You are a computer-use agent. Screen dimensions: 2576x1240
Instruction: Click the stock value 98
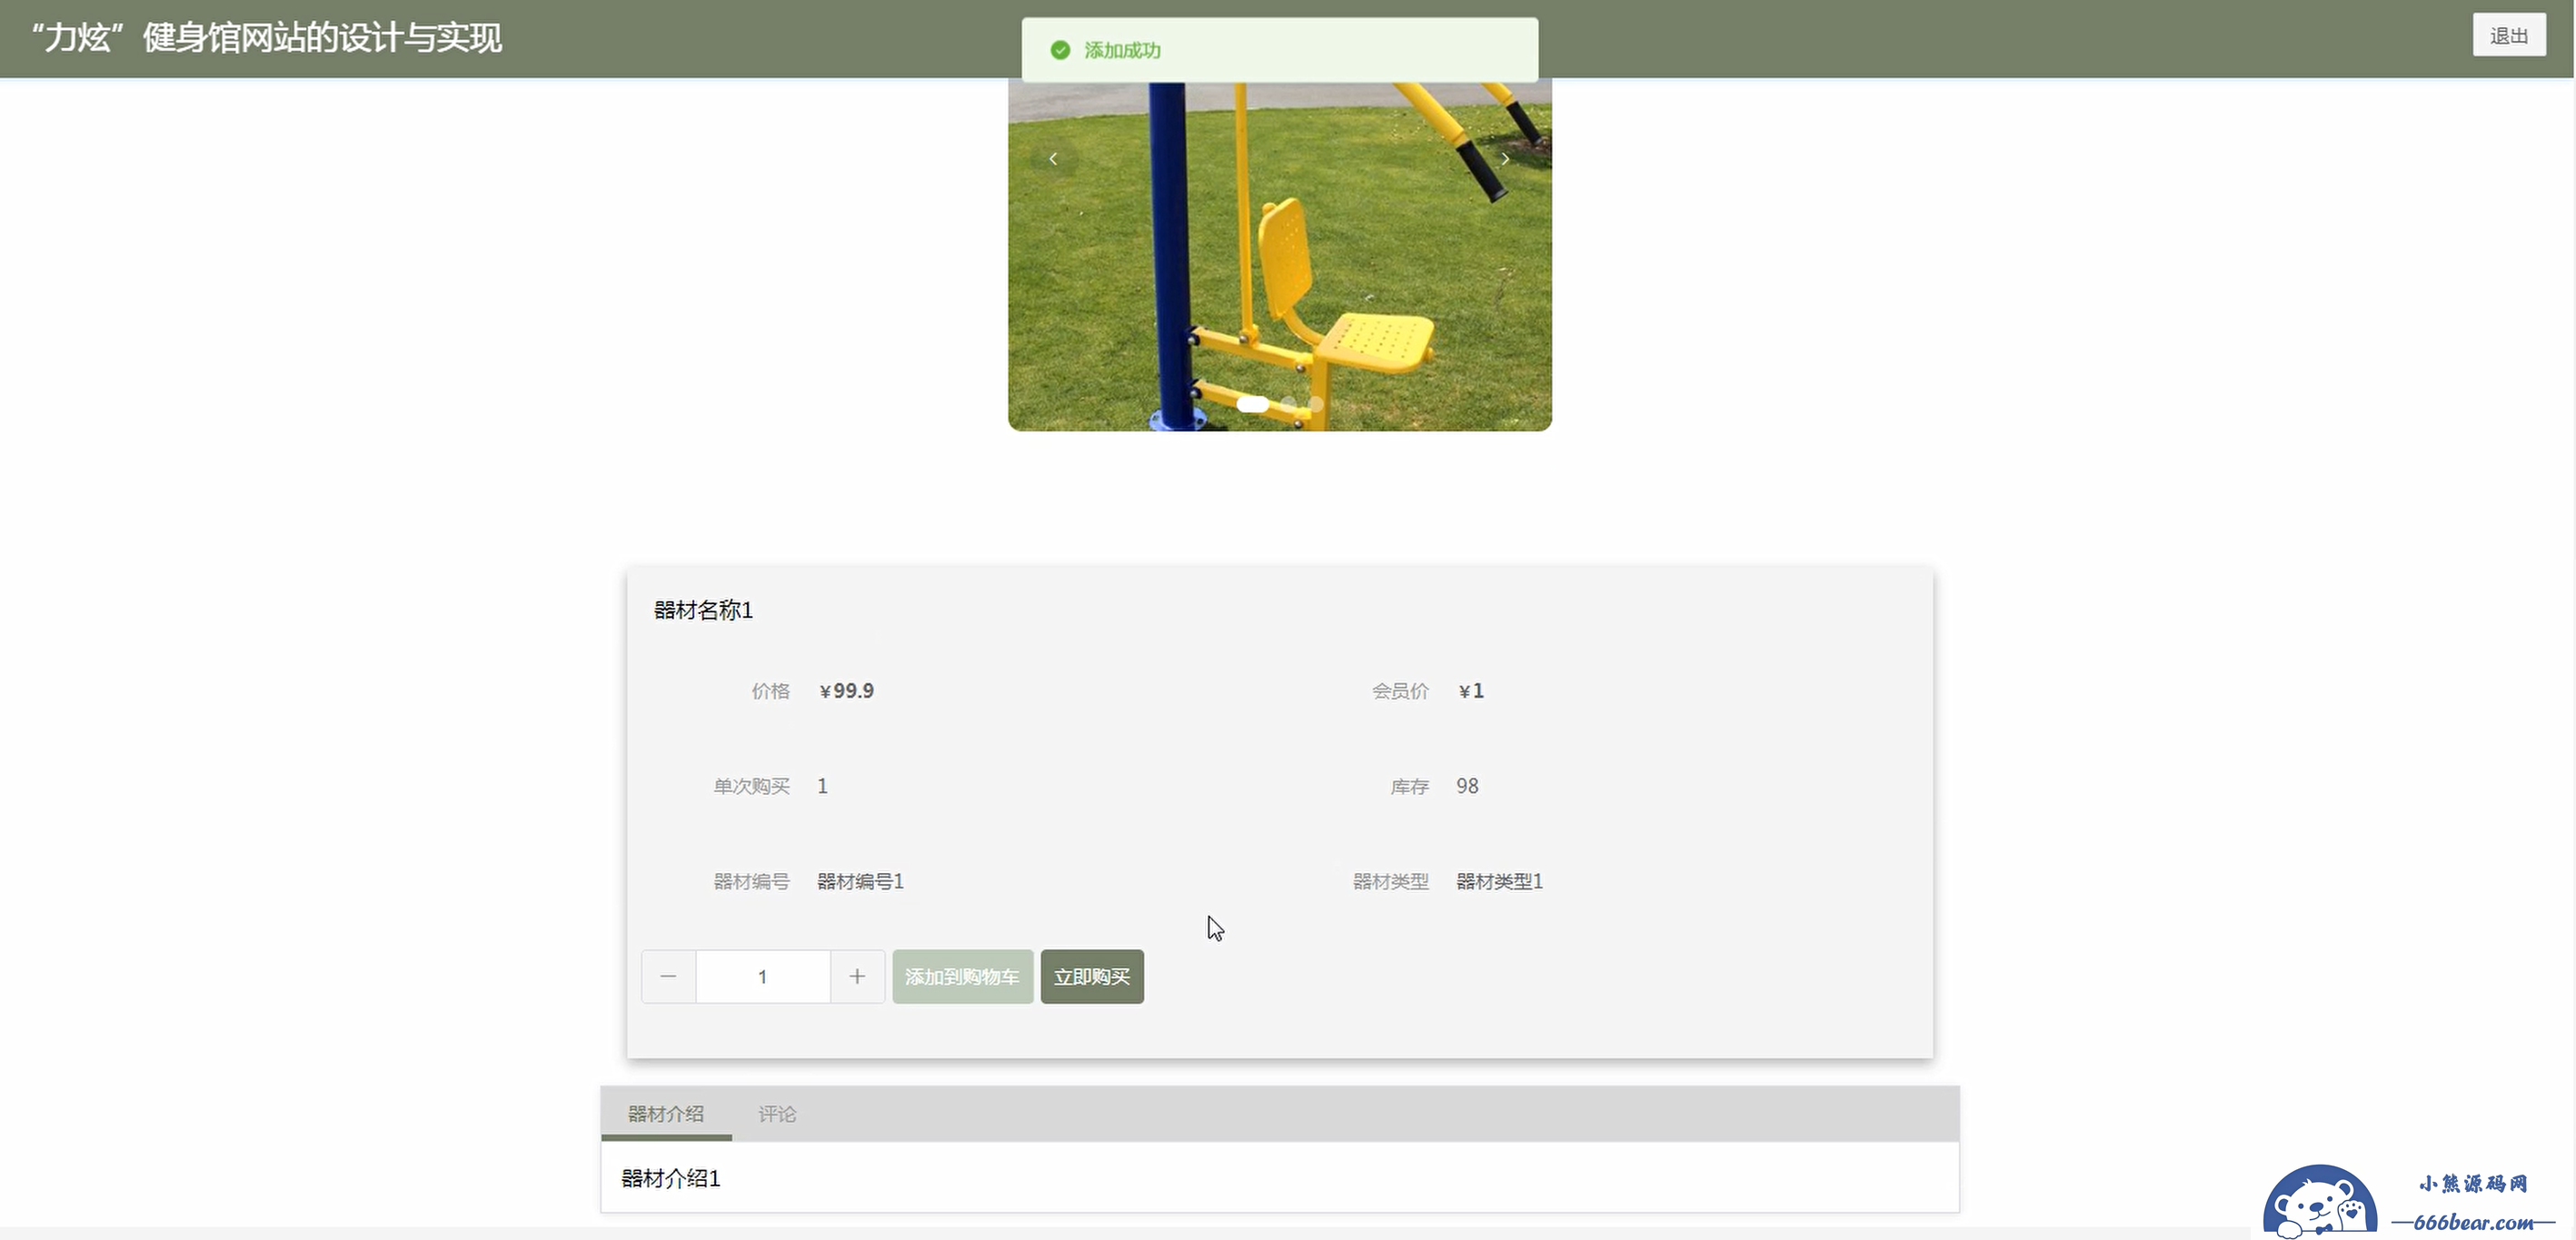(1467, 786)
